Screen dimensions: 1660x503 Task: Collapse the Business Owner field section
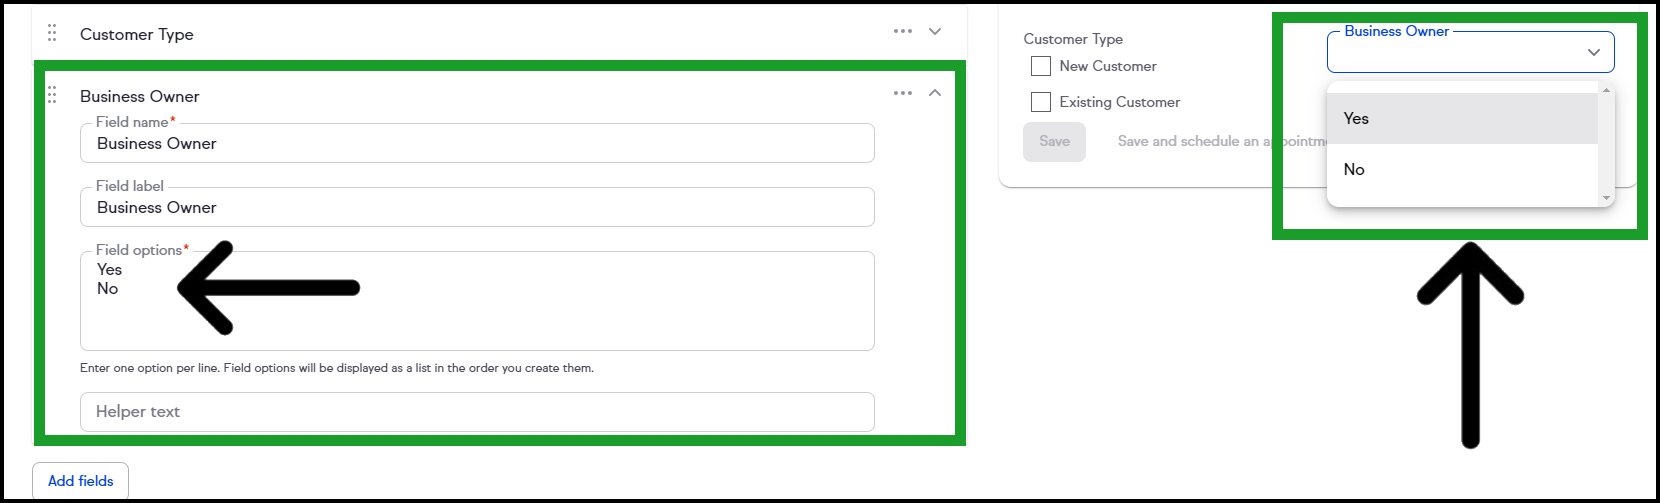click(x=935, y=93)
